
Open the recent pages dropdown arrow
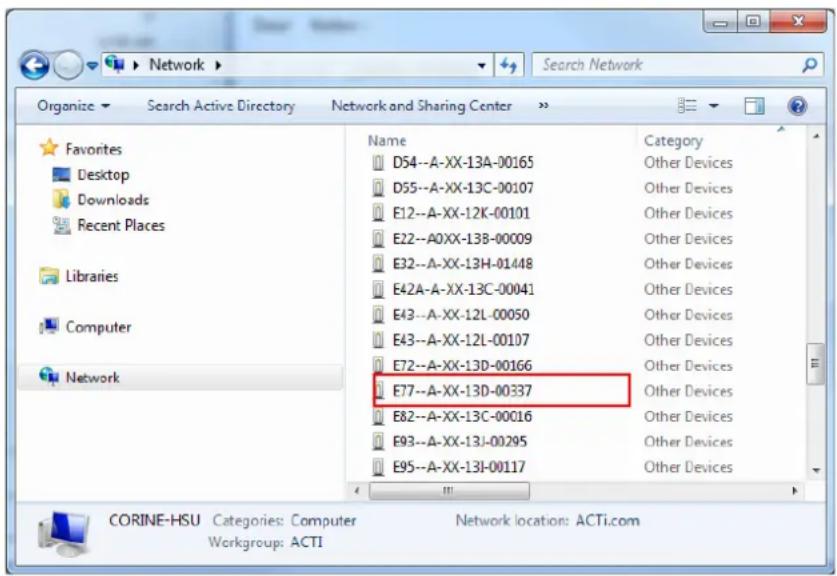point(92,66)
